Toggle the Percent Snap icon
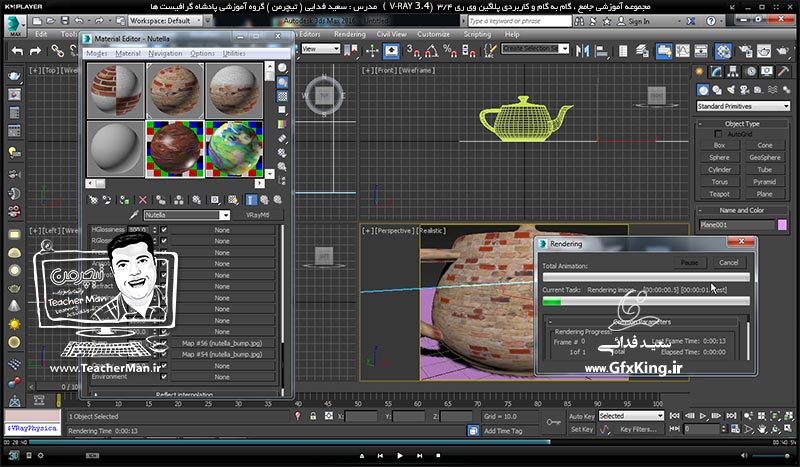800x467 pixels. click(449, 51)
